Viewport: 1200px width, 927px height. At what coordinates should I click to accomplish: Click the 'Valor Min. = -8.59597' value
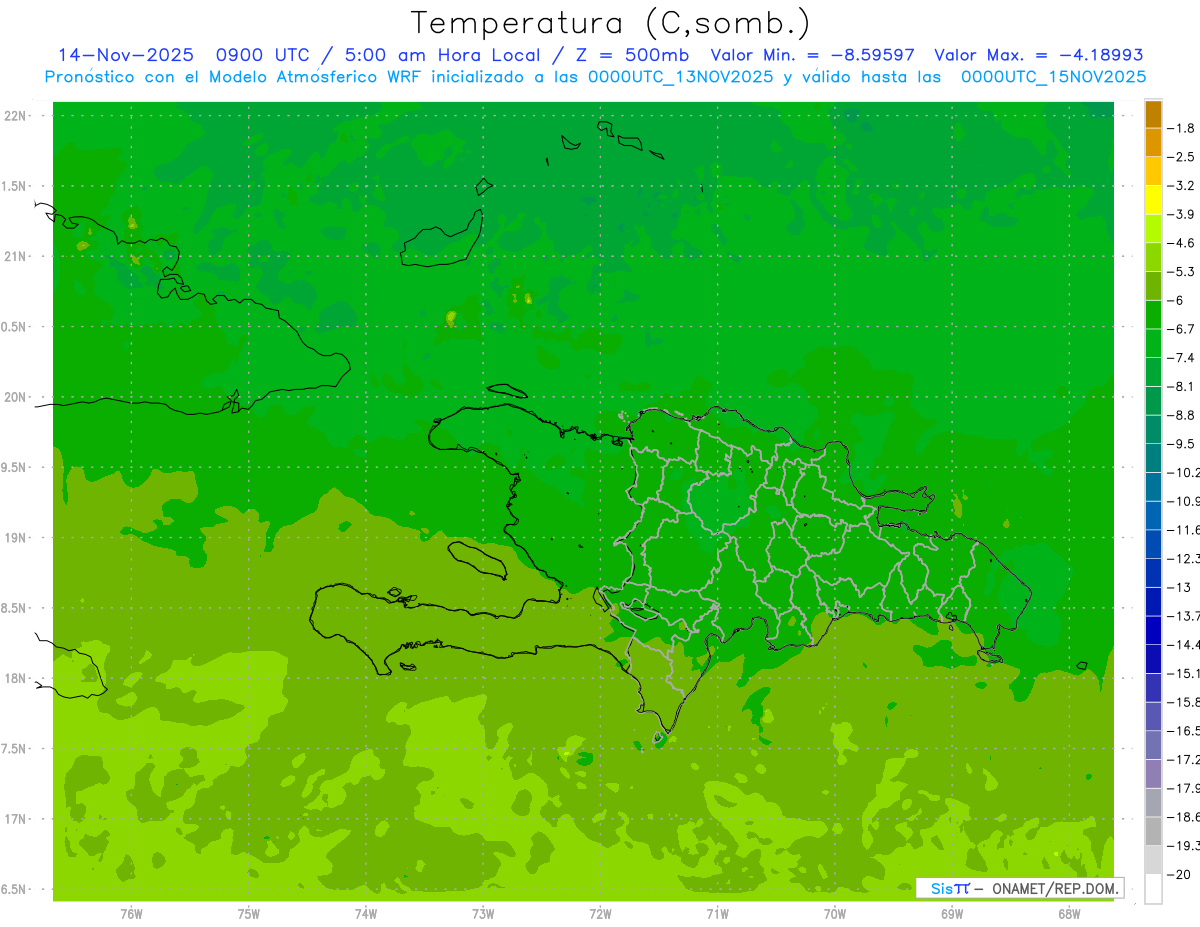click(x=812, y=55)
